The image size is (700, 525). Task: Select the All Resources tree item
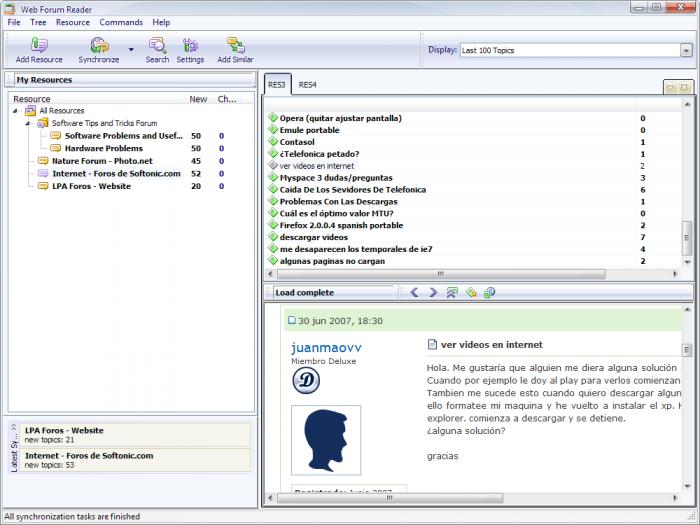click(x=62, y=111)
